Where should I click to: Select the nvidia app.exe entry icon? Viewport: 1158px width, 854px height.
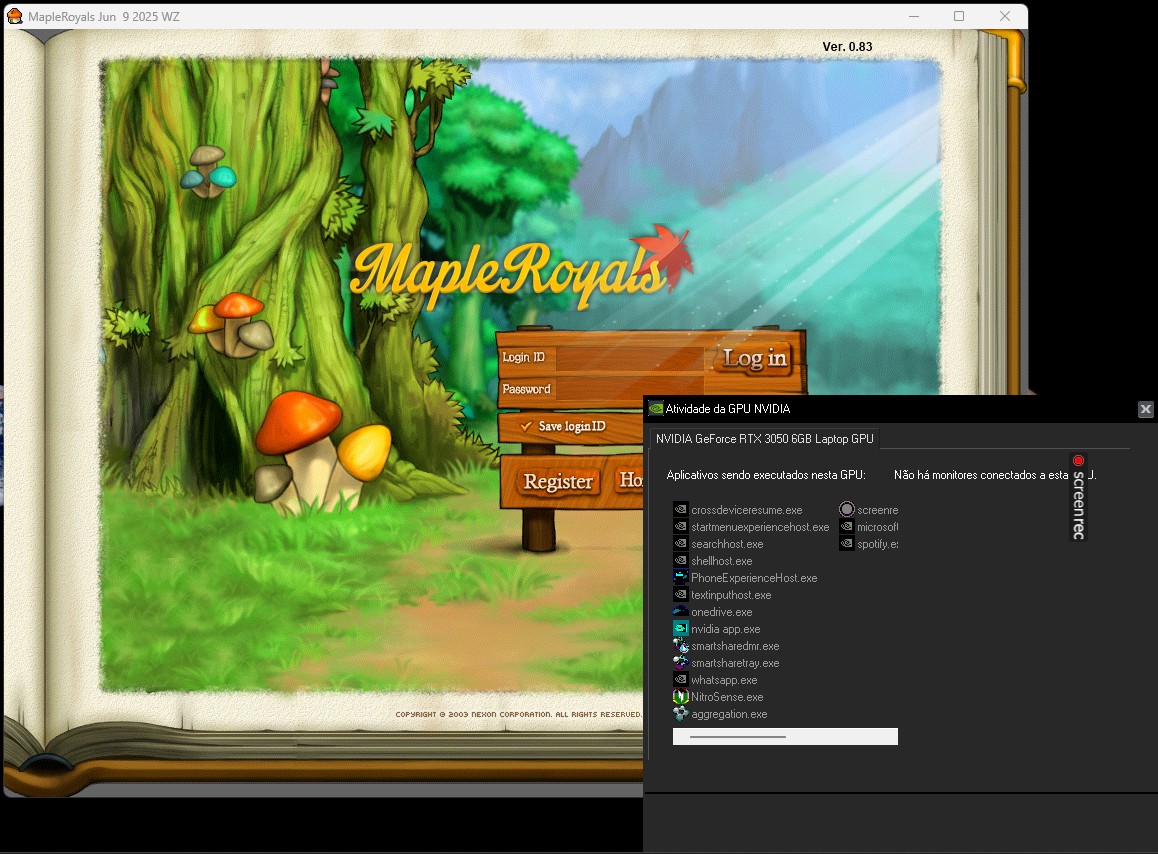pyautogui.click(x=679, y=629)
